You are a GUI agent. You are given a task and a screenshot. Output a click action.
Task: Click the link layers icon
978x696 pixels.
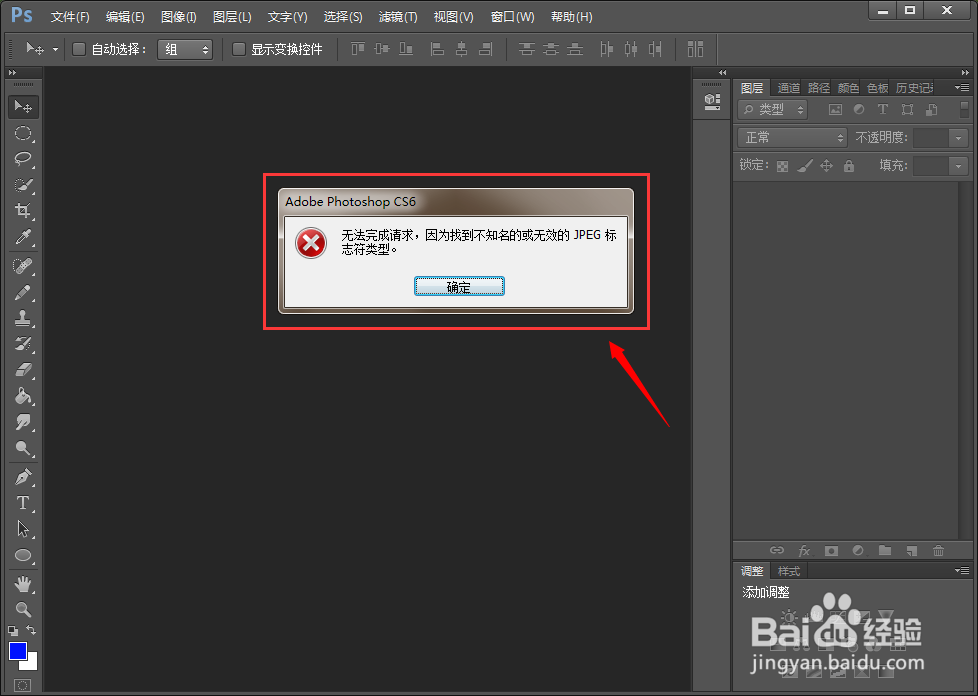777,551
